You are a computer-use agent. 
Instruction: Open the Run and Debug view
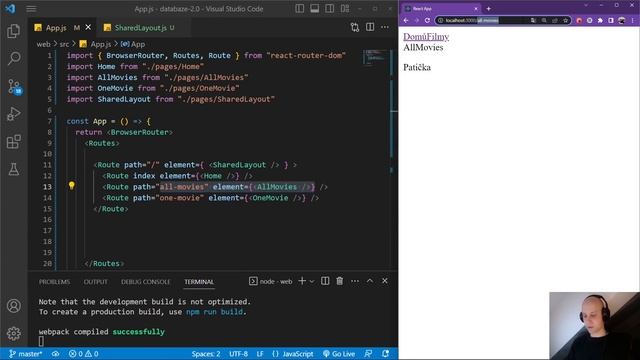(13, 114)
